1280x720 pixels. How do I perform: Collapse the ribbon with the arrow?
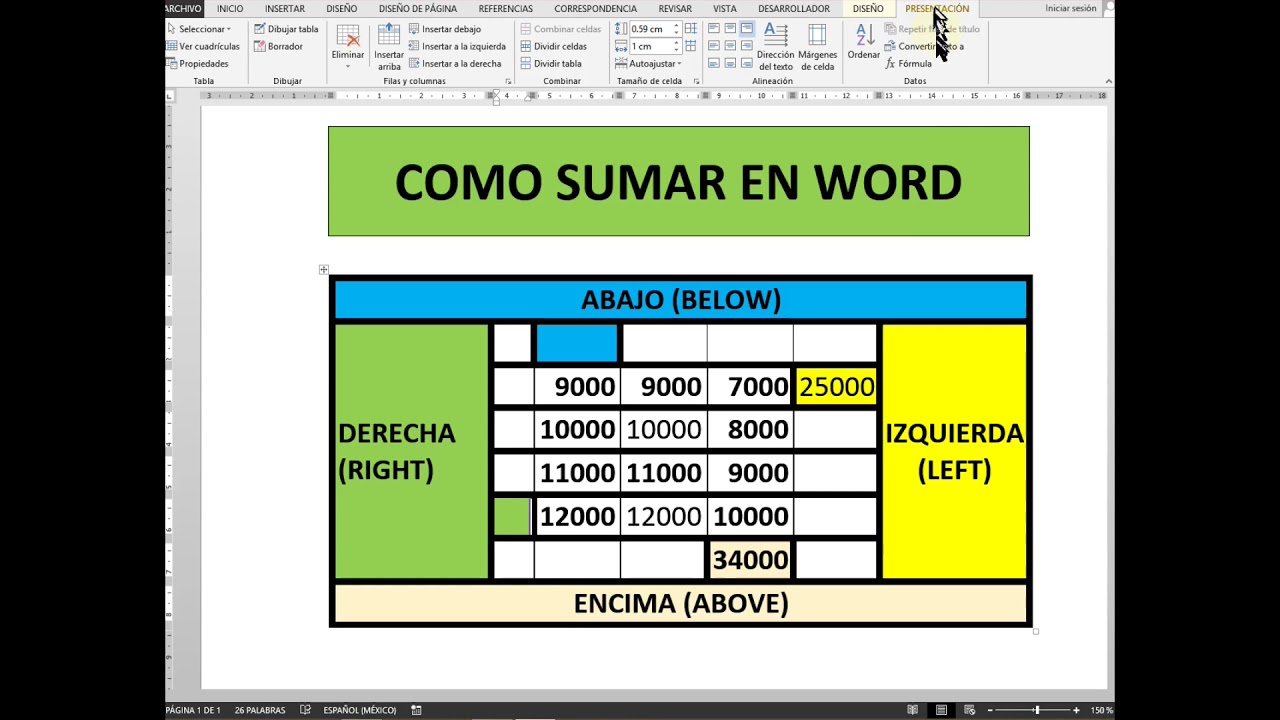pyautogui.click(x=1108, y=81)
